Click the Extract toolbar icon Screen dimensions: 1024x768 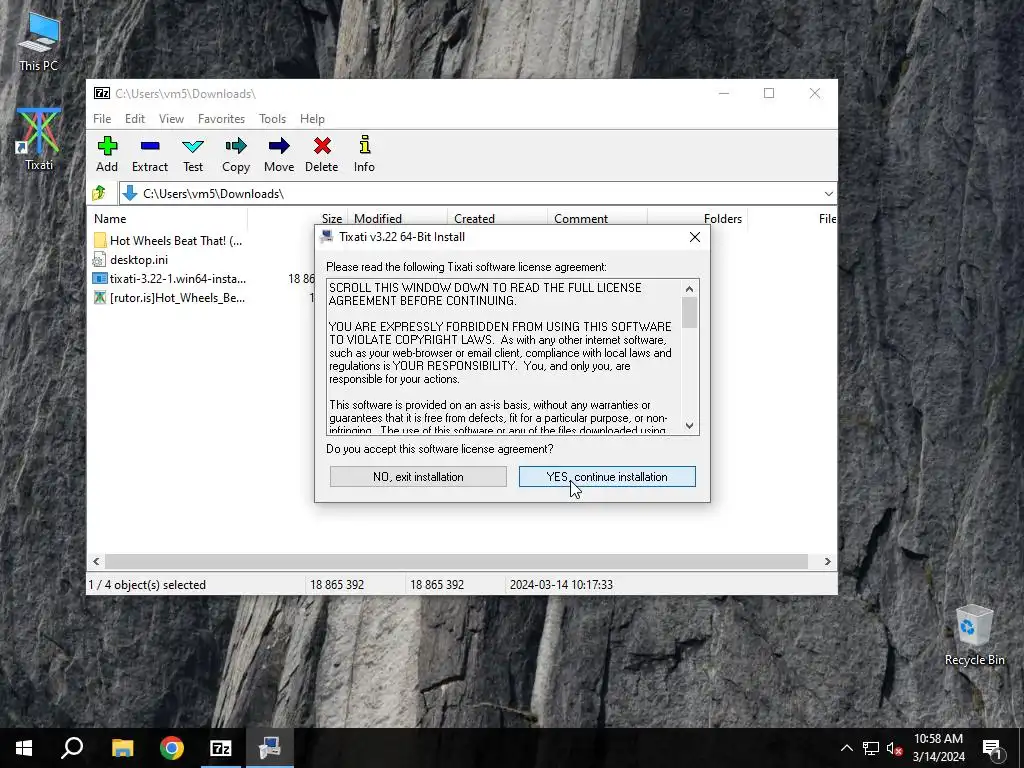coord(150,154)
